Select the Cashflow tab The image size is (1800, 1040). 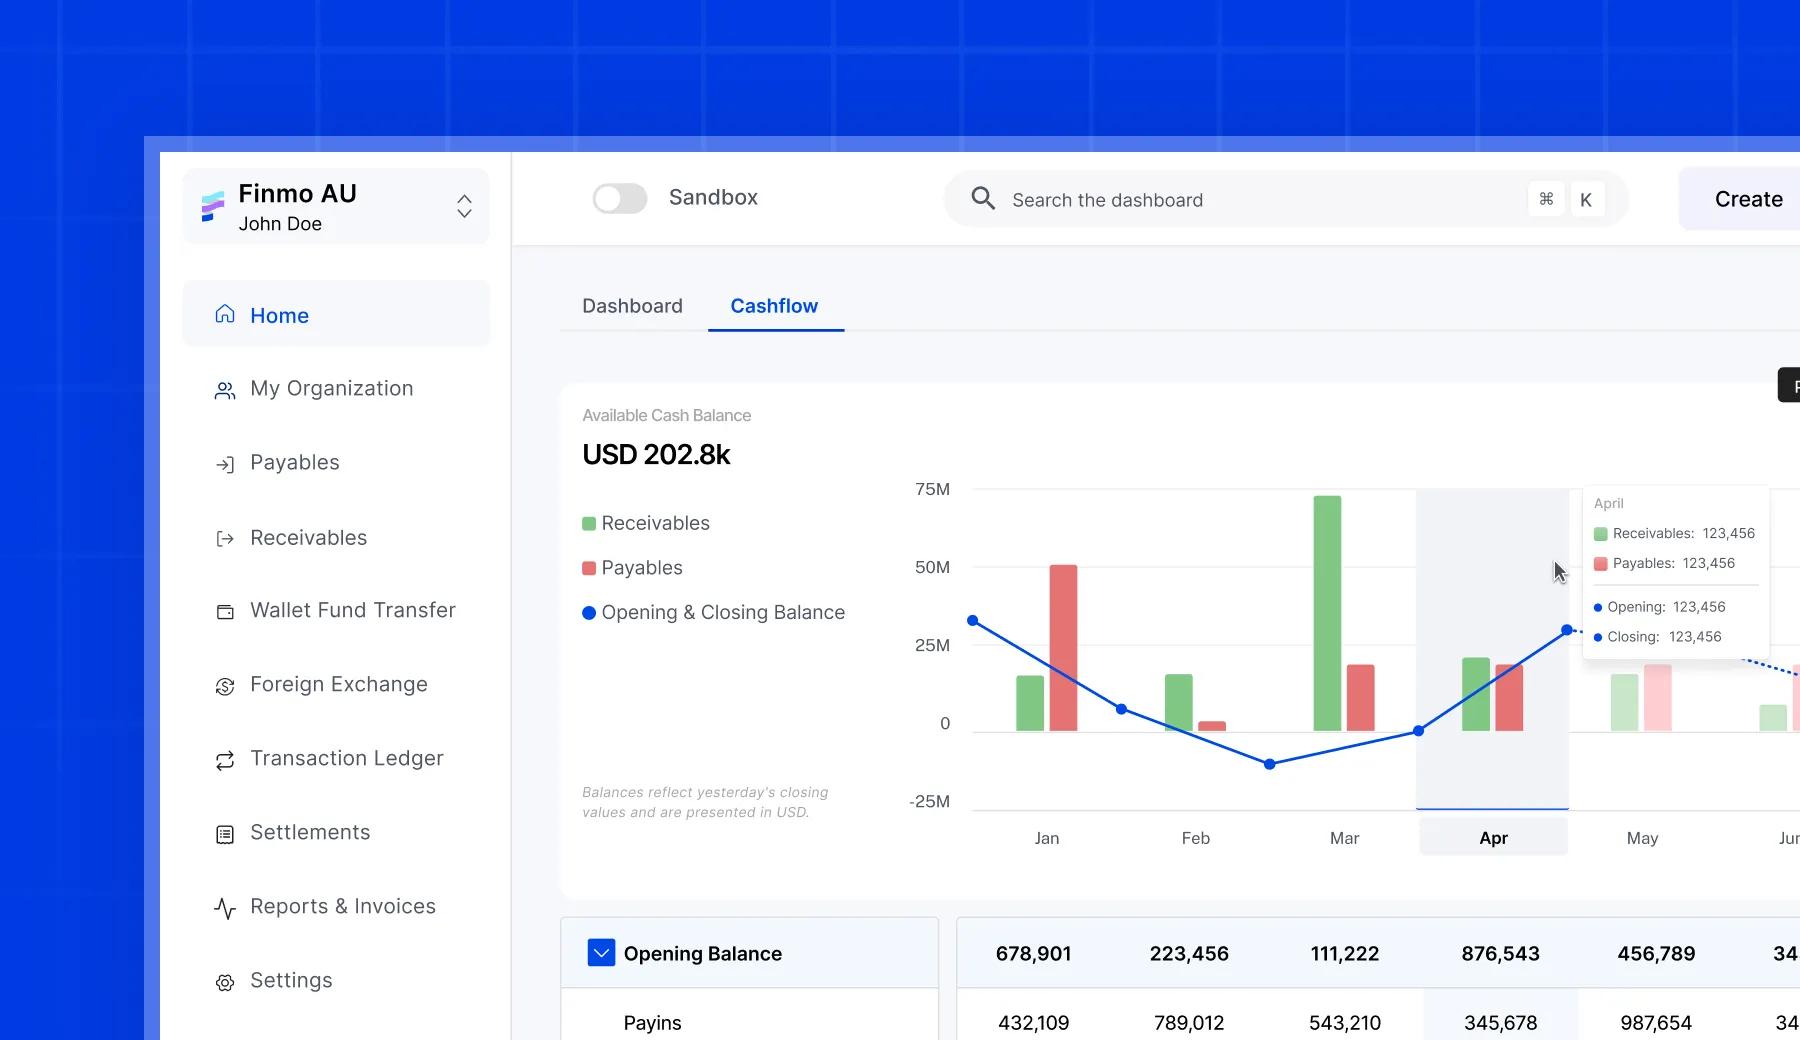[774, 306]
